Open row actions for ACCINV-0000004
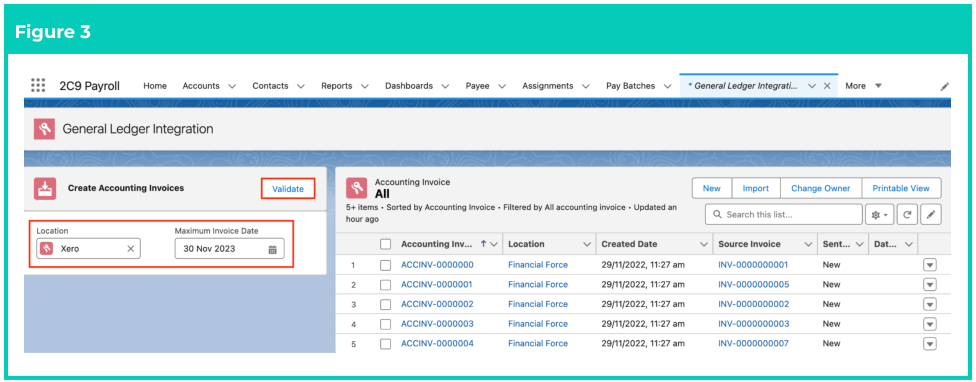976x382 pixels. 930,344
